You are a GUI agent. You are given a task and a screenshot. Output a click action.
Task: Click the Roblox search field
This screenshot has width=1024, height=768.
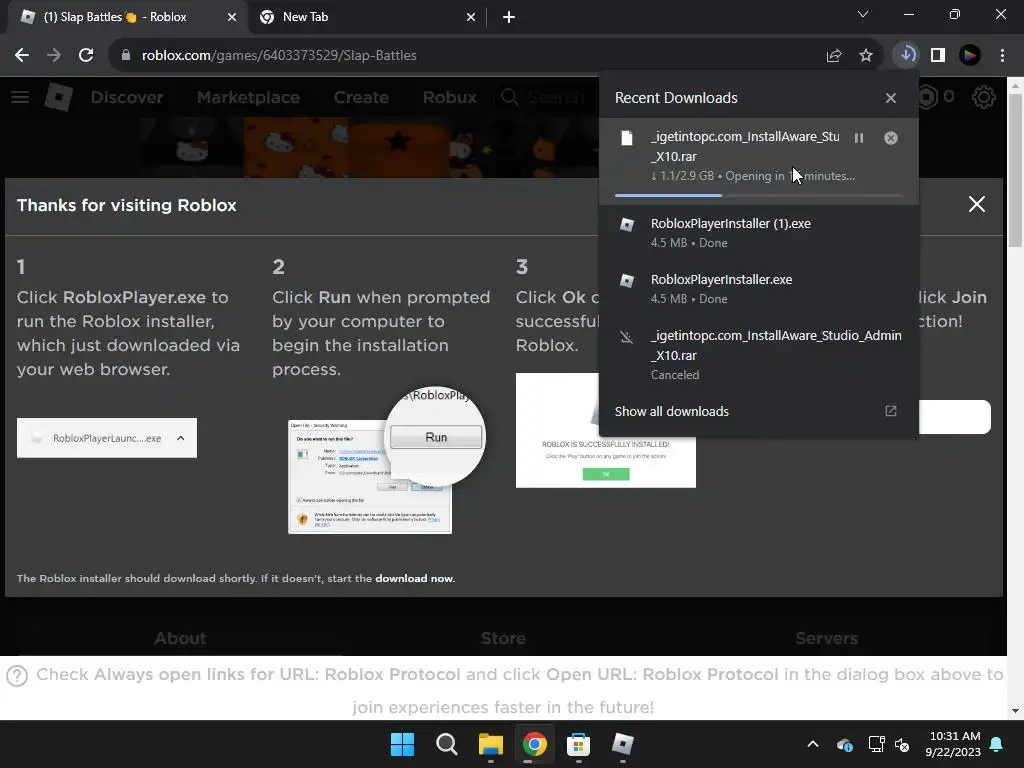pos(547,97)
